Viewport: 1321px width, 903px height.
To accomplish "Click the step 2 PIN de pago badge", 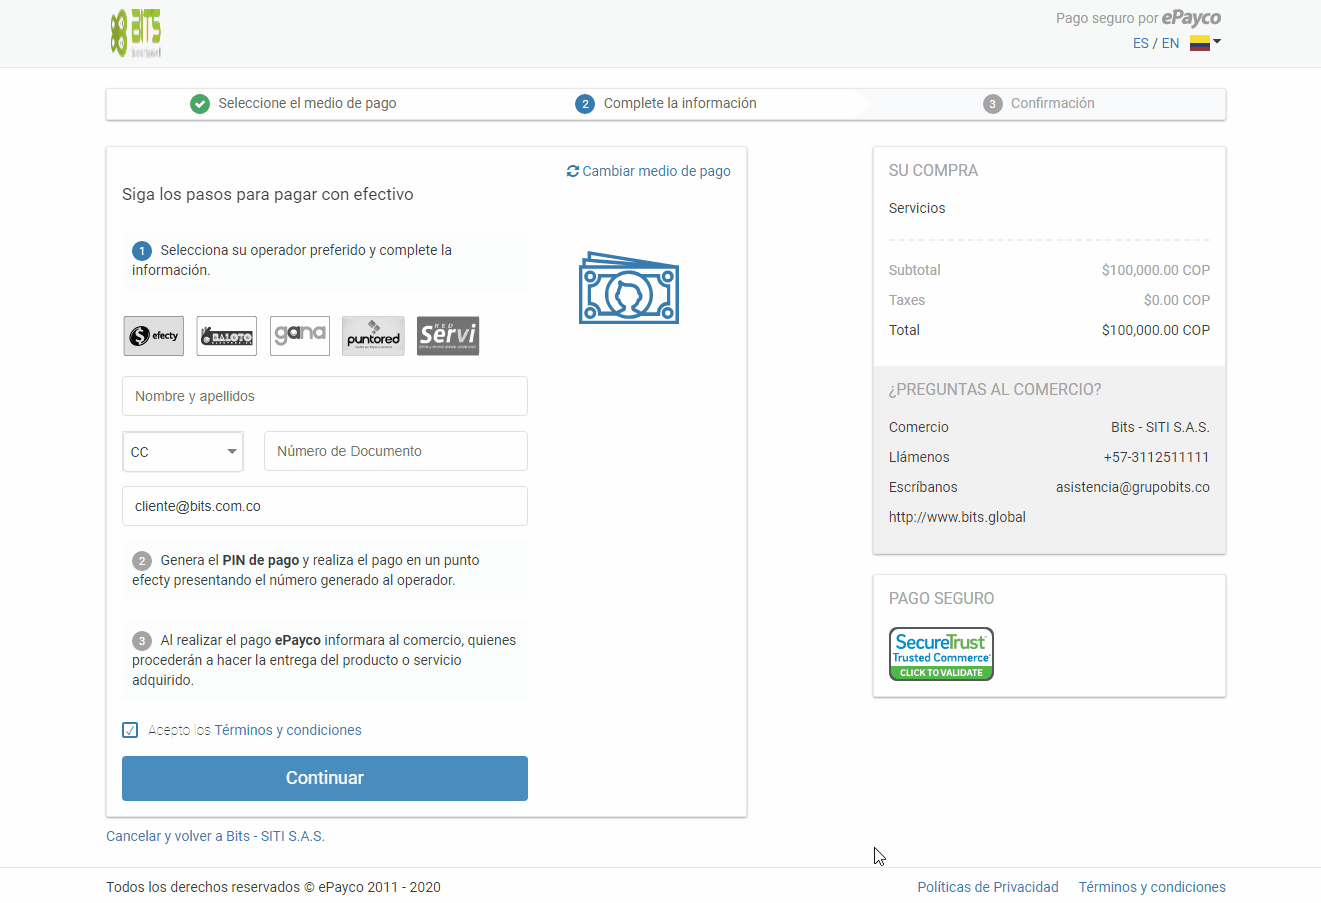I will click(142, 561).
